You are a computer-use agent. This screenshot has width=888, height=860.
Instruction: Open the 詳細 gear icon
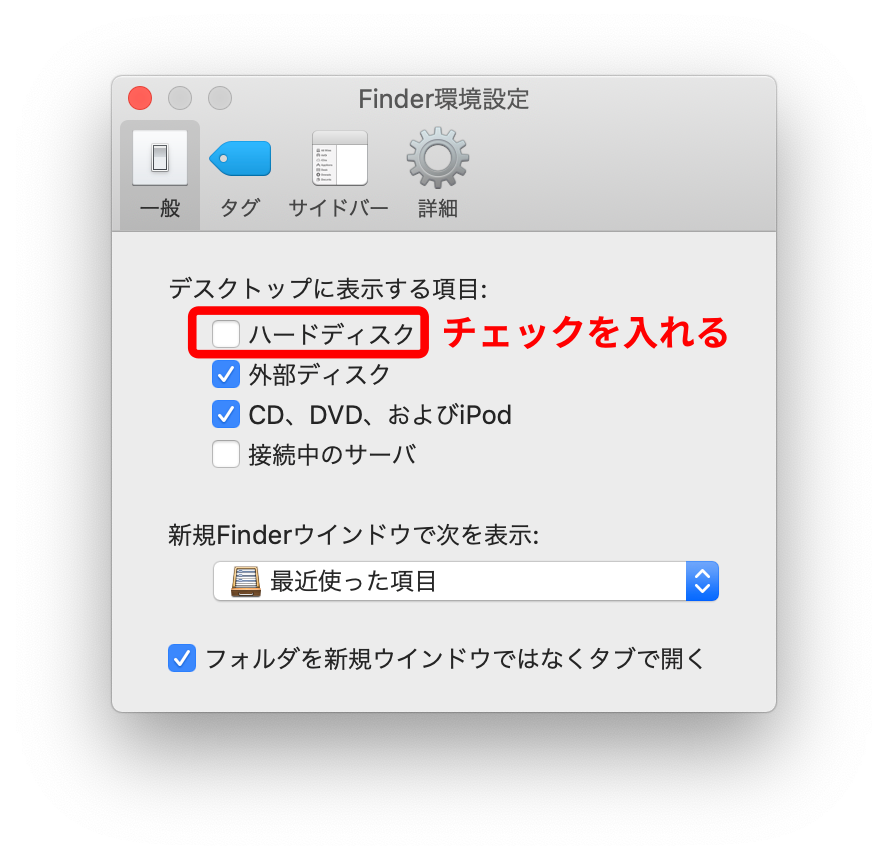[x=437, y=157]
